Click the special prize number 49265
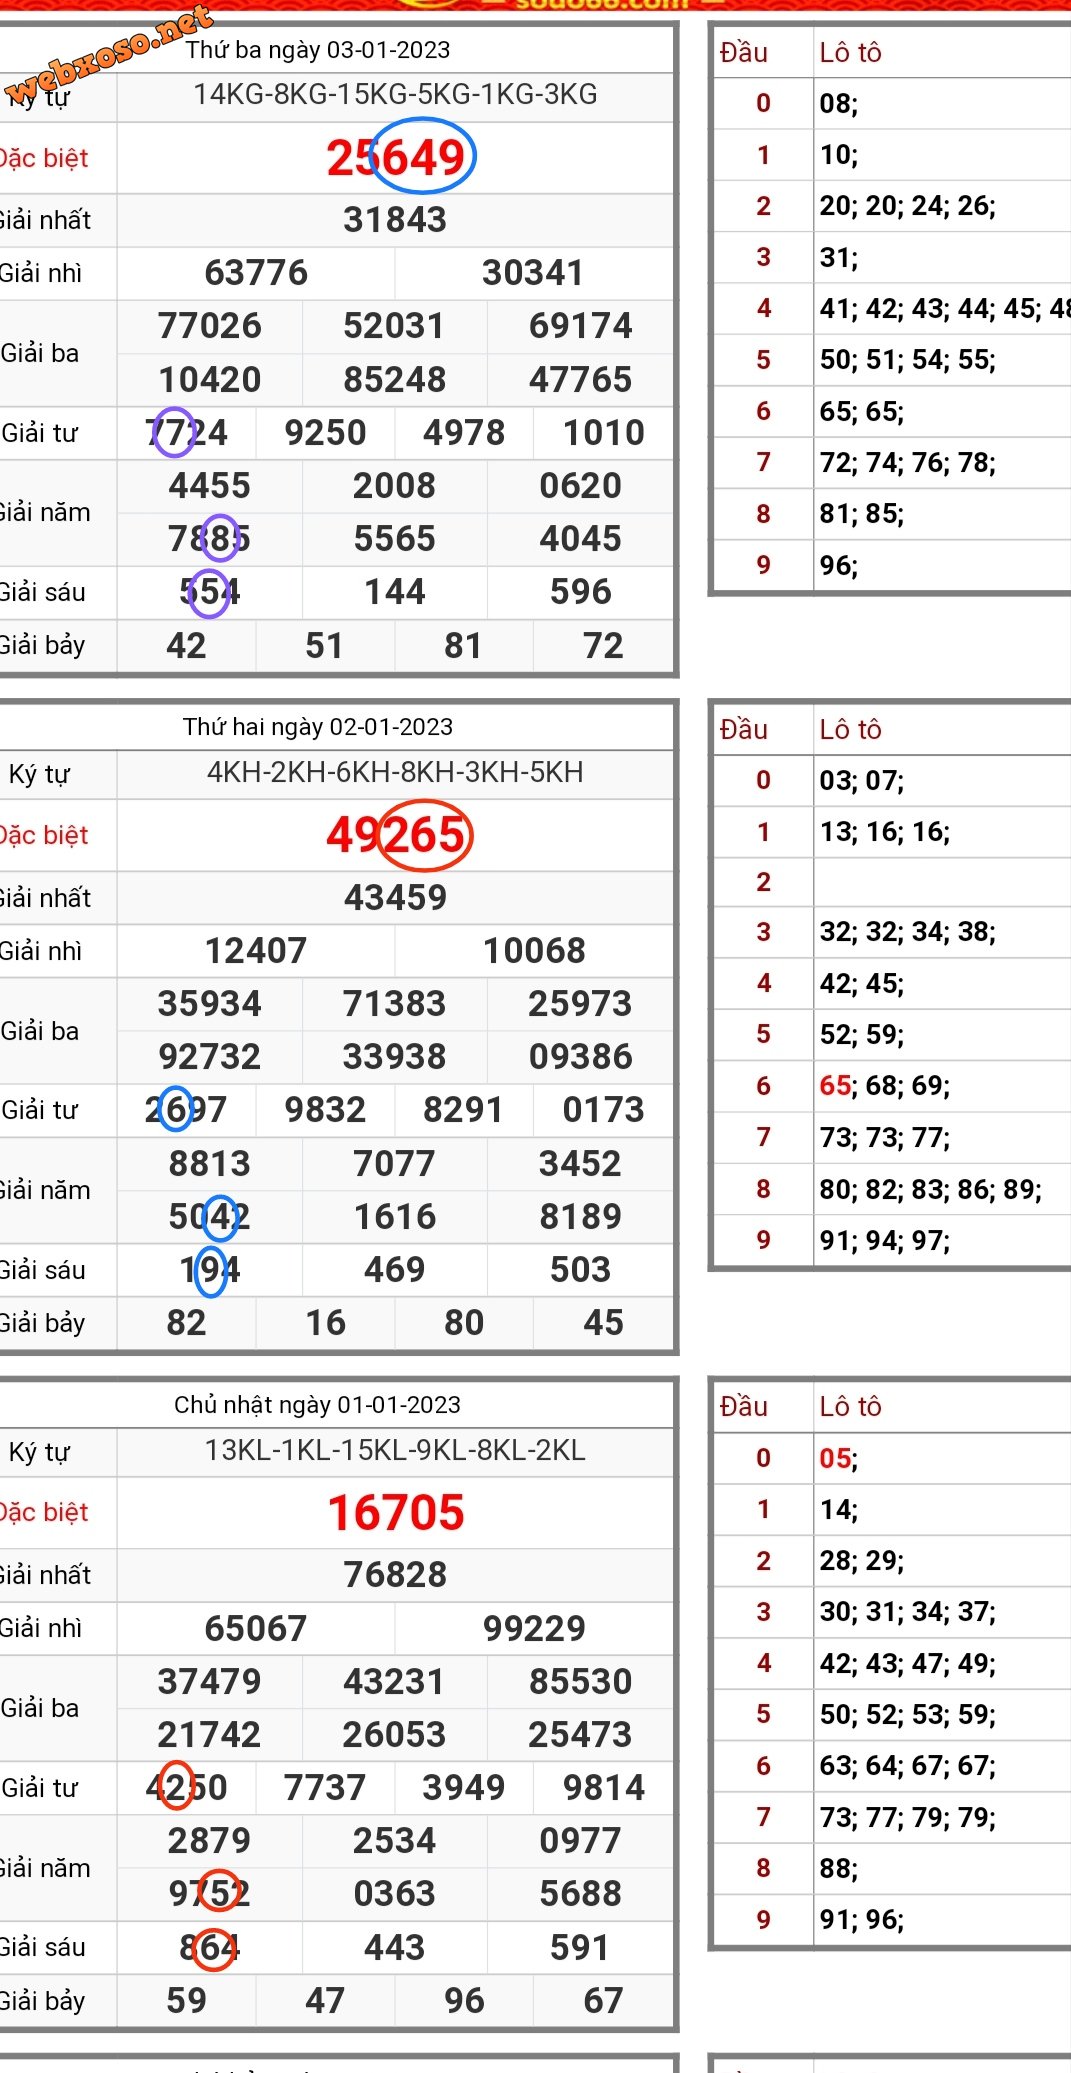 coord(396,835)
